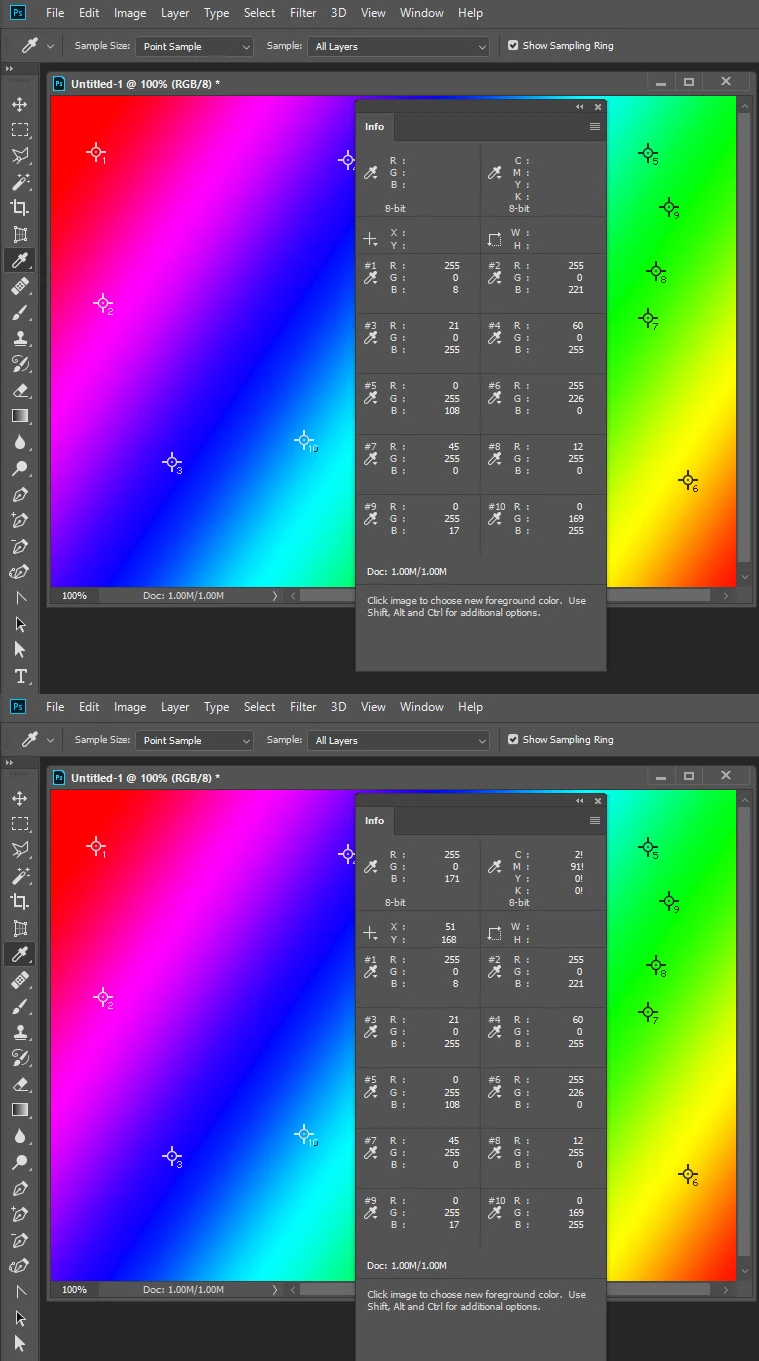Choose the Magic Wand tool in upper window
759x1361 pixels.
tap(19, 182)
